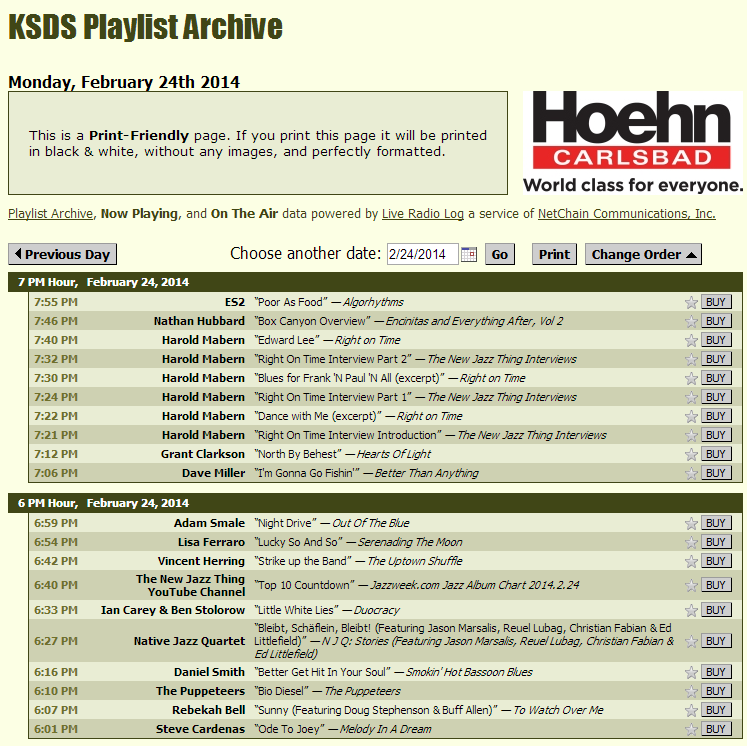Viewport: 748px width, 746px height.
Task: Star Right On Time Interview Part 2
Action: [x=691, y=360]
